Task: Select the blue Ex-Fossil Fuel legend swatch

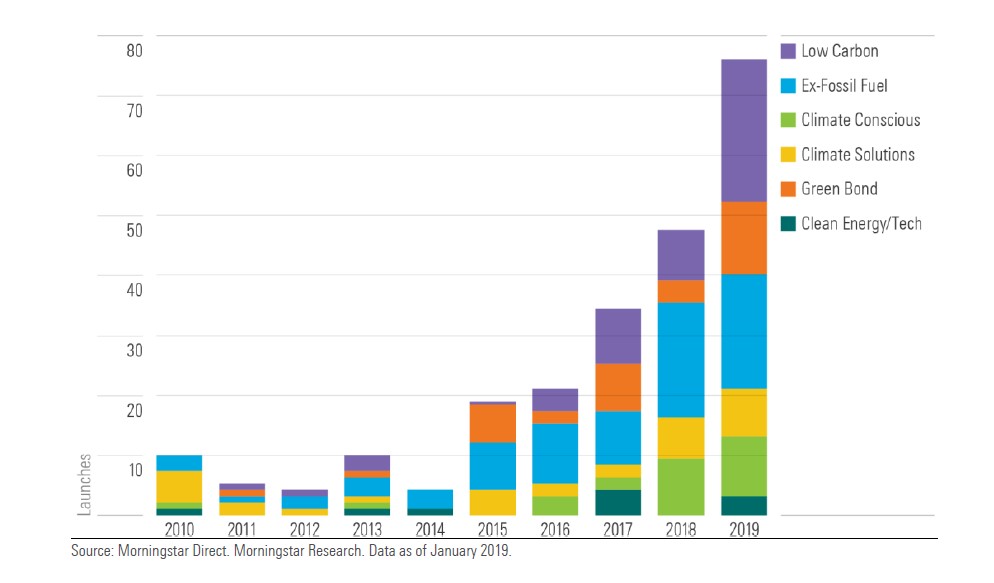Action: [788, 86]
